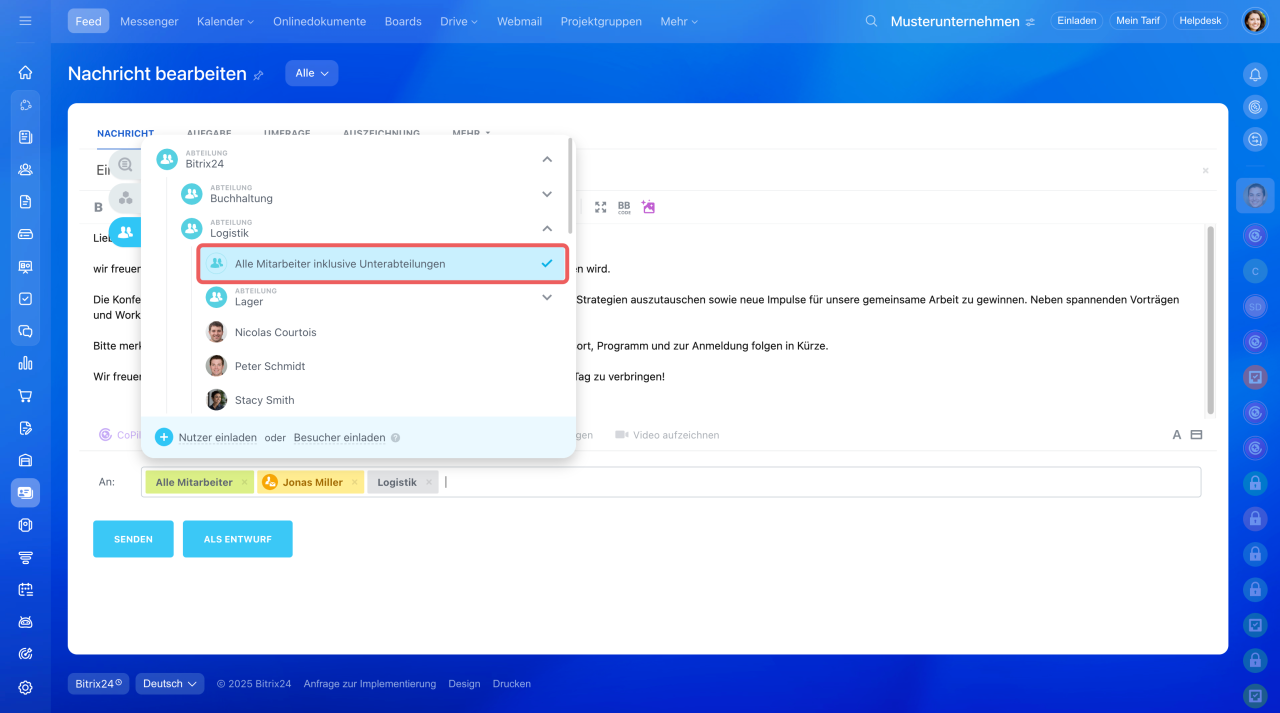Open the Kalender dropdown menu

click(x=225, y=21)
